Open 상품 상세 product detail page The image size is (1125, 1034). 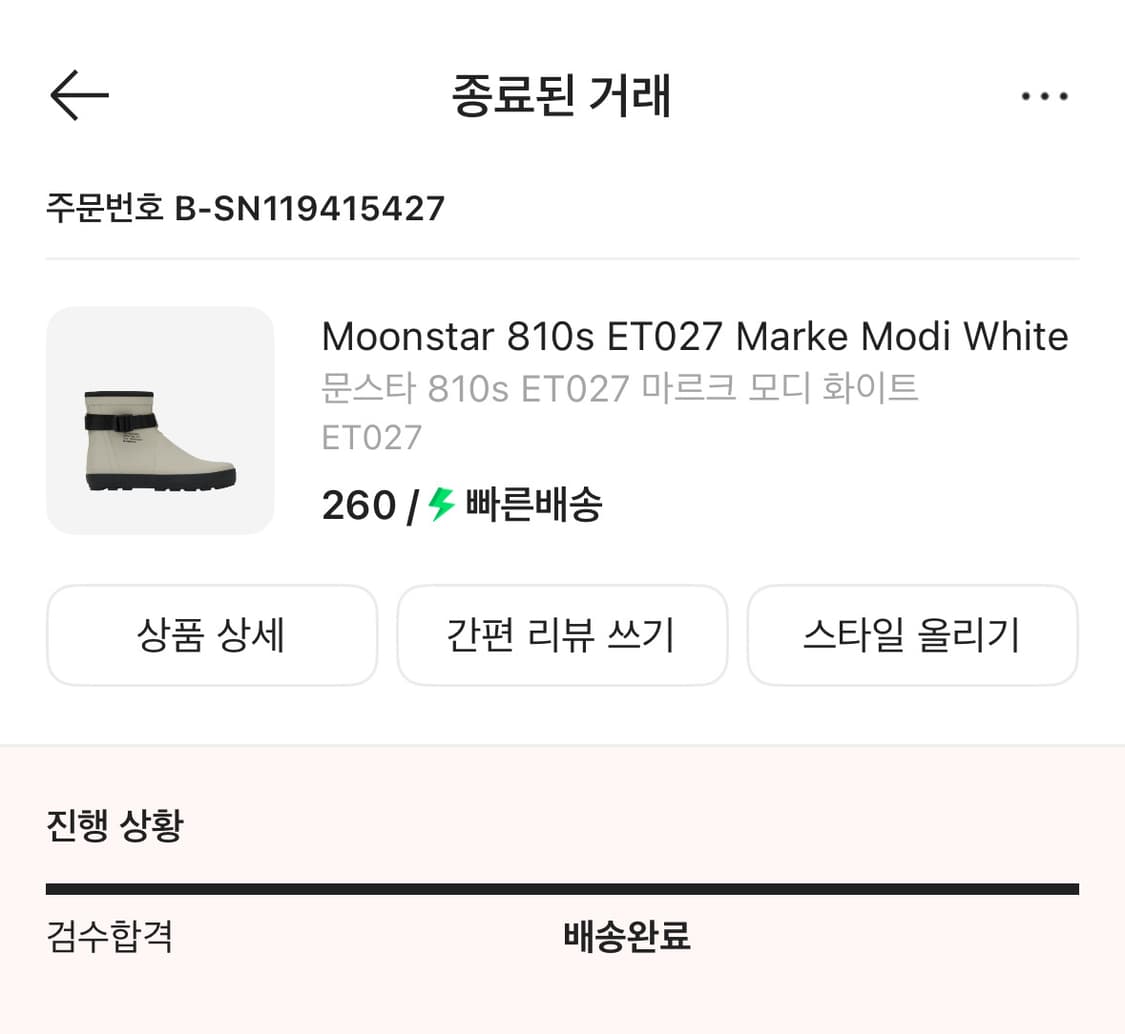click(211, 636)
